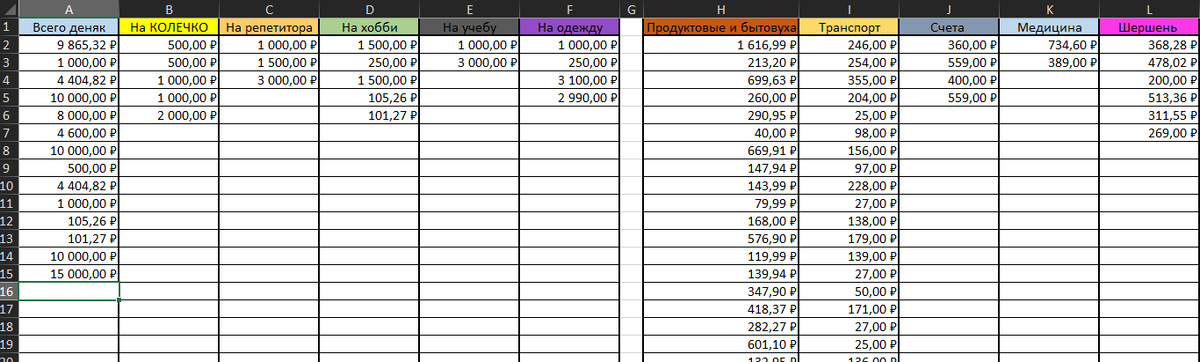The width and height of the screenshot is (1200, 362).
Task: Select cell with 389,00 ₽
Action: tap(1049, 64)
